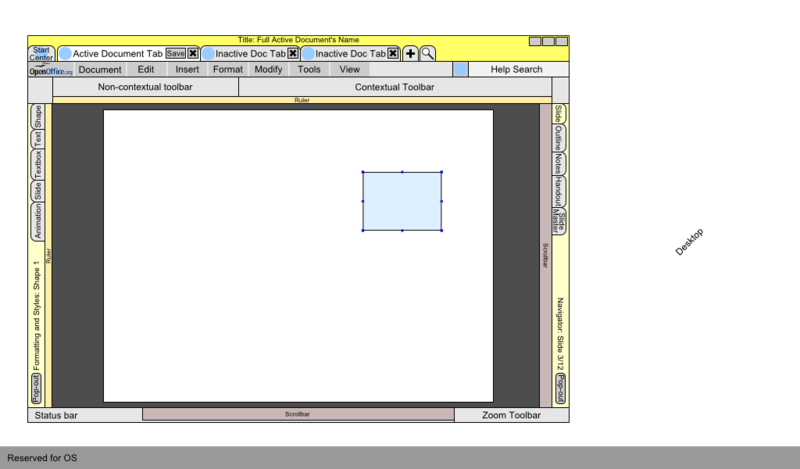
Task: Open the Insert menu
Action: coord(187,70)
